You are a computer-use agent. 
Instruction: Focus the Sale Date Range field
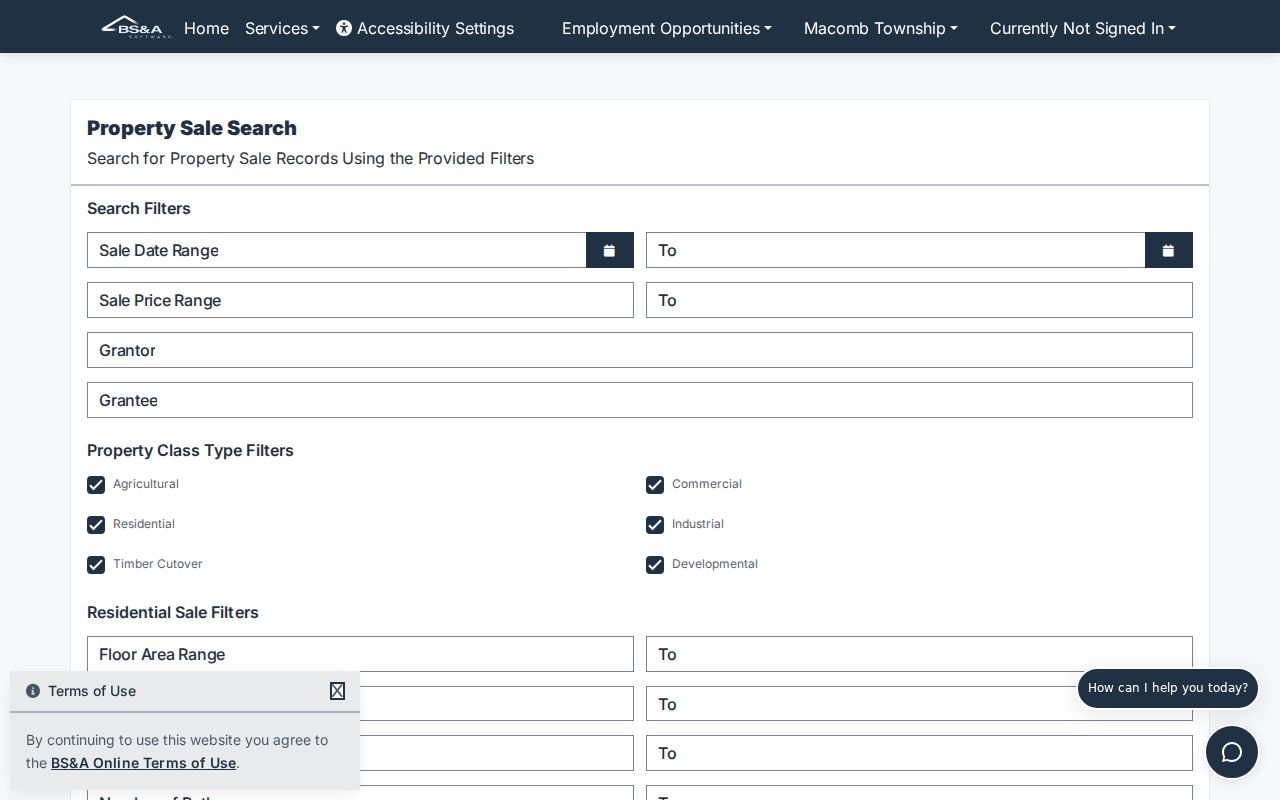pos(337,250)
